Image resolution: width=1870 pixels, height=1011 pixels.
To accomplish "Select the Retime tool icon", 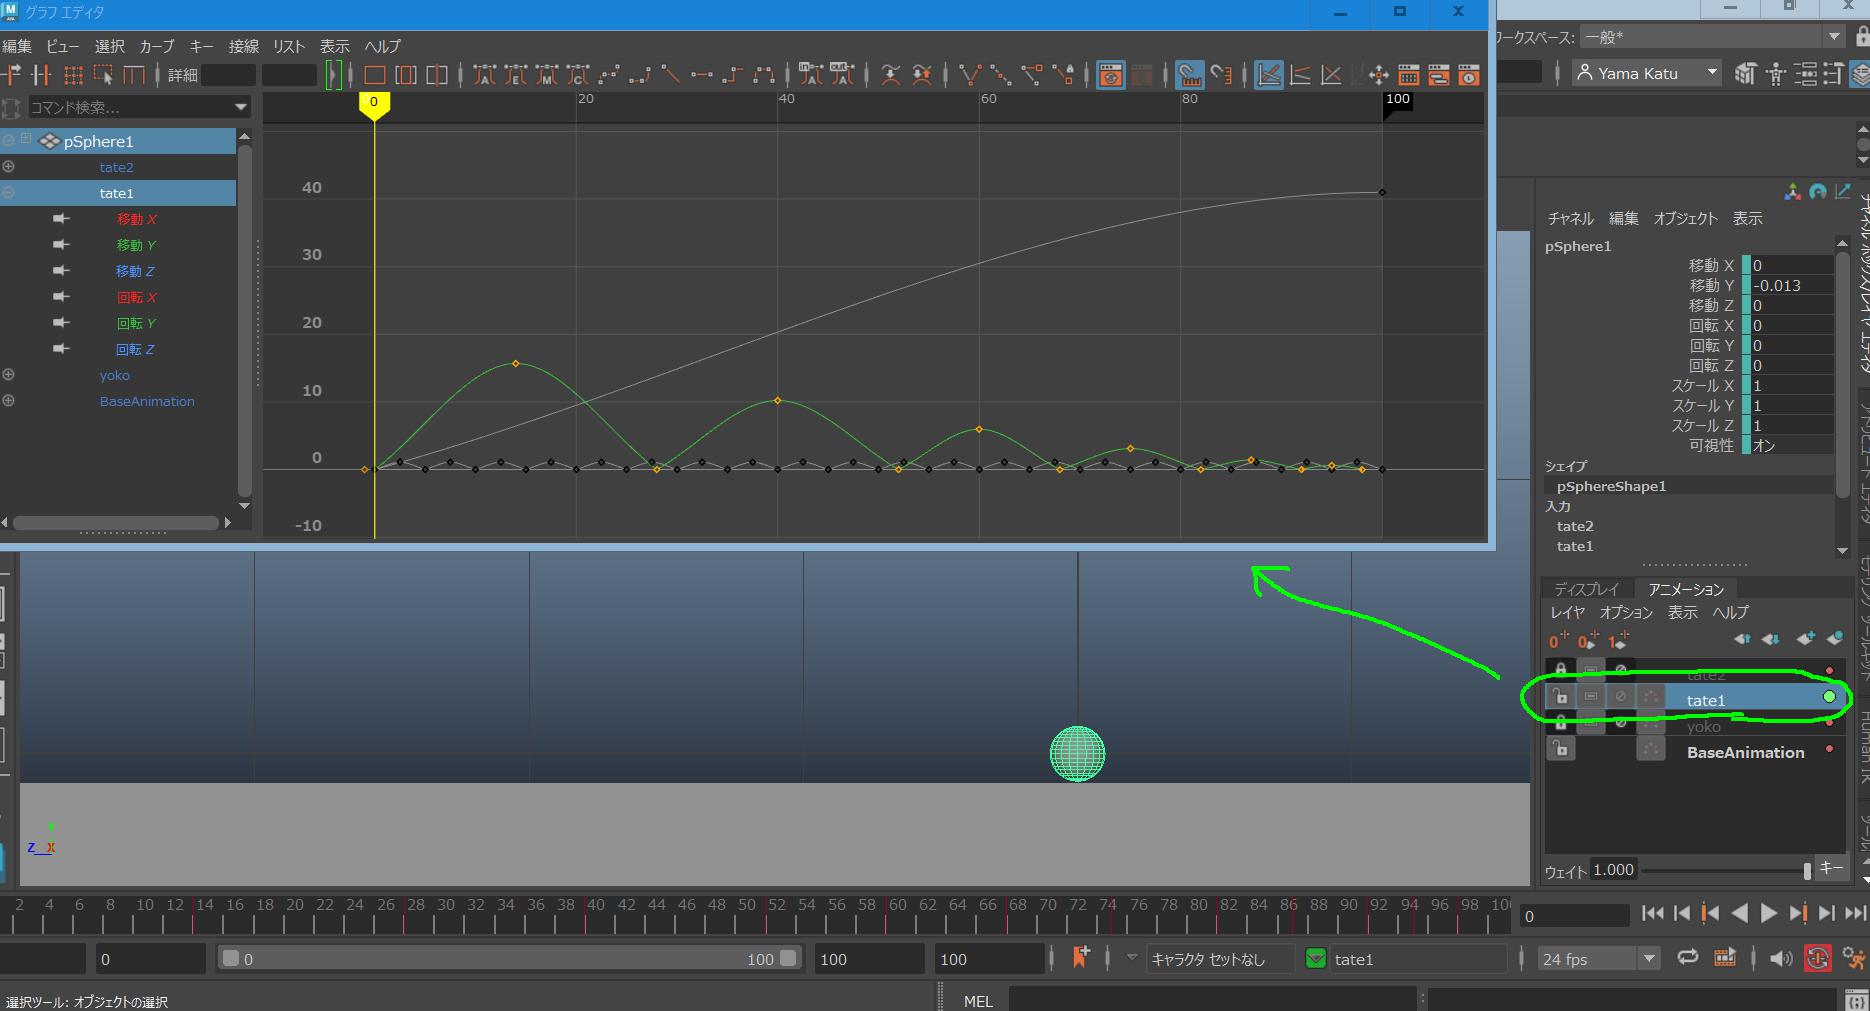I will pos(134,75).
